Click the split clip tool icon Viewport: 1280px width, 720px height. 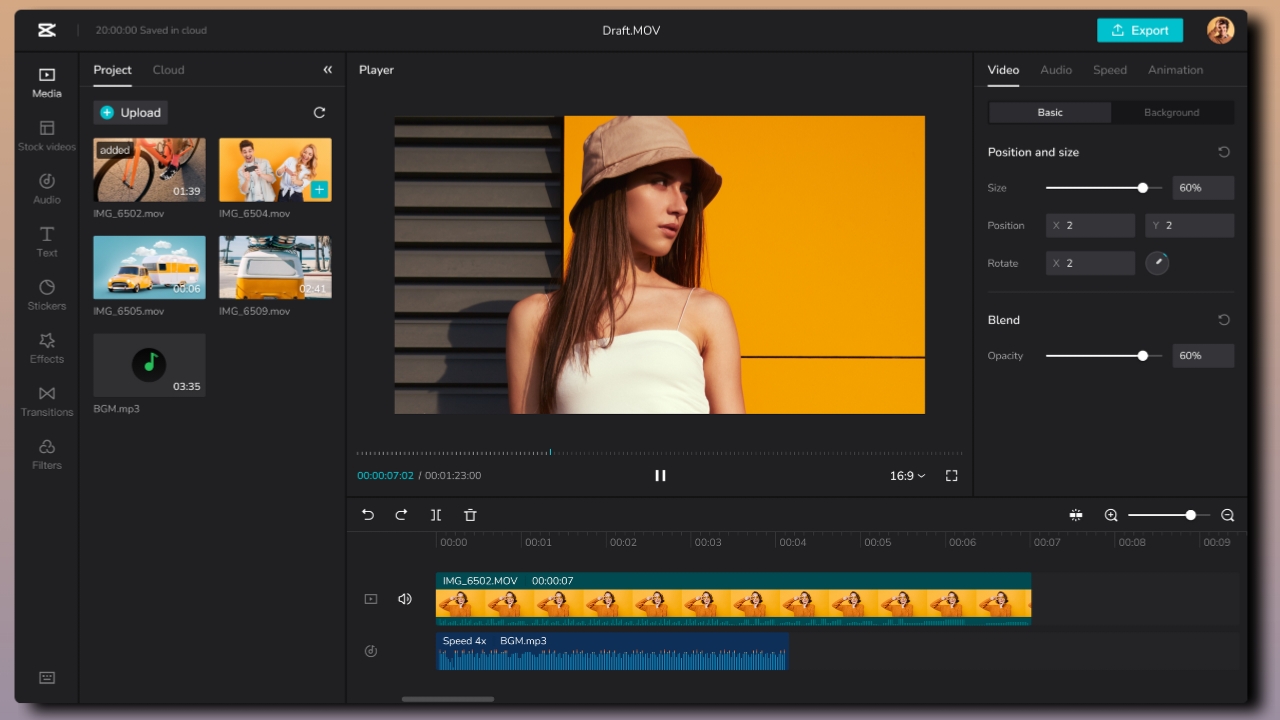[x=436, y=515]
